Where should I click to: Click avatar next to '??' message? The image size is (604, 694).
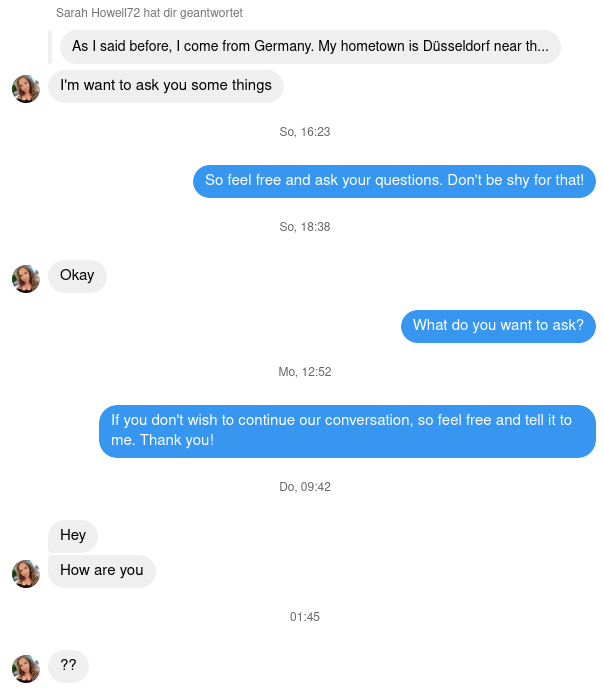(x=26, y=669)
